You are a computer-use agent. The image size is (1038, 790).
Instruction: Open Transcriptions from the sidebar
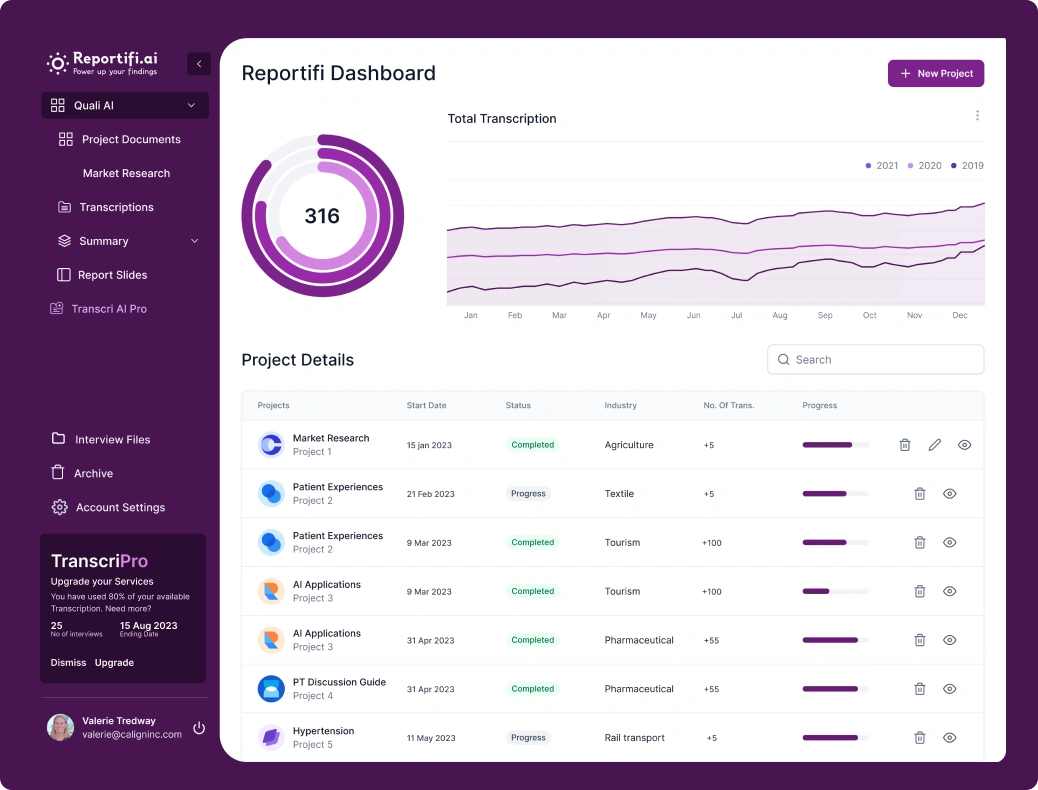116,207
